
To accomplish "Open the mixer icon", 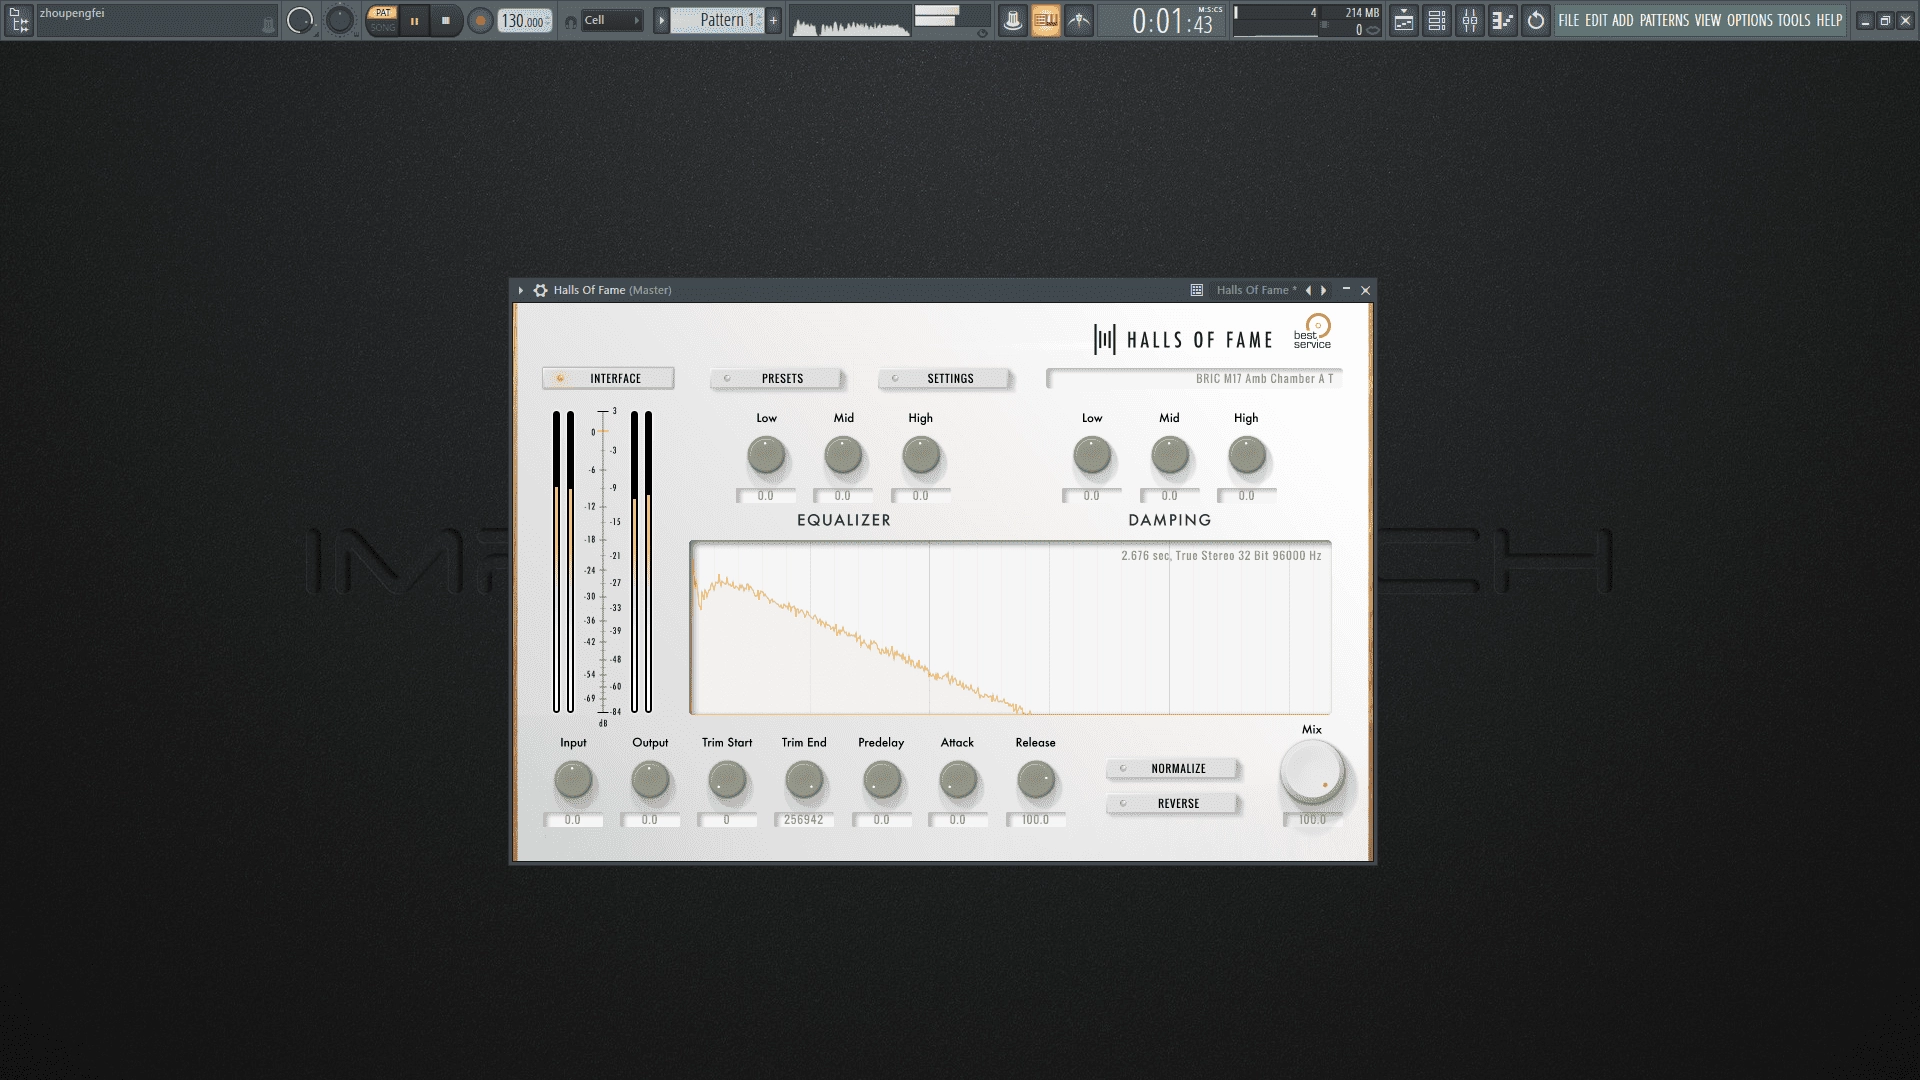I will click(1470, 20).
